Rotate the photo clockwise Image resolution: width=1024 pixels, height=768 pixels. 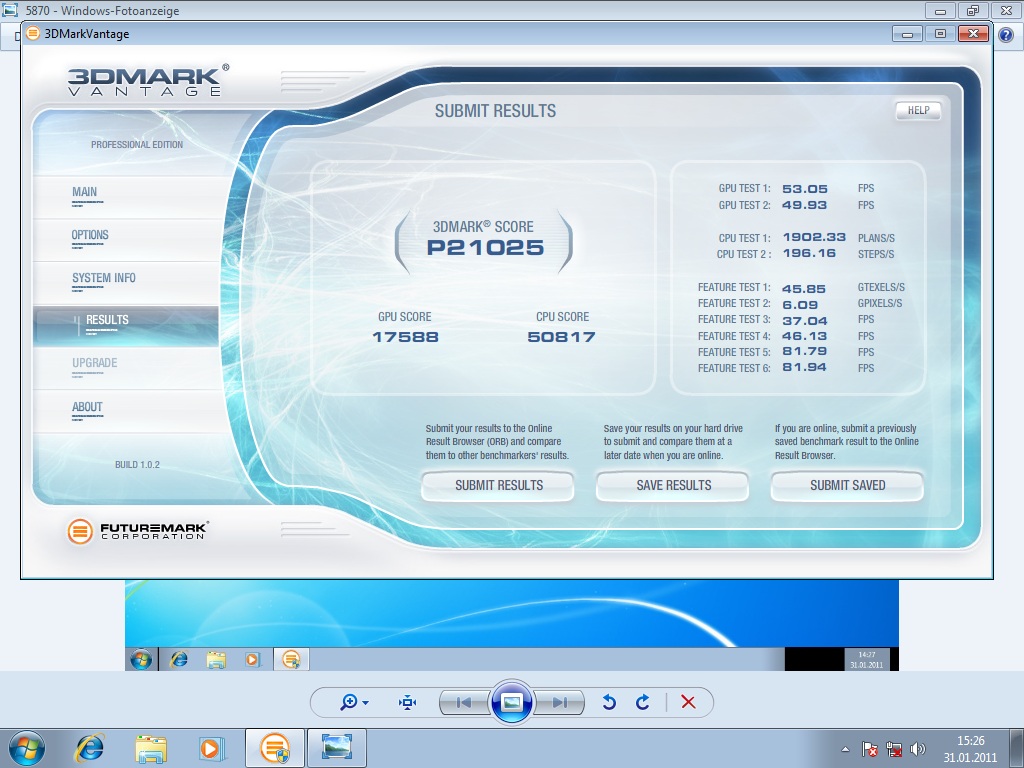pyautogui.click(x=643, y=702)
